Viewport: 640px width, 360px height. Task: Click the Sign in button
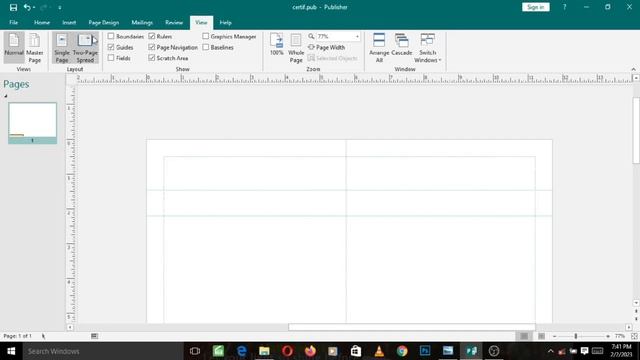pos(536,7)
